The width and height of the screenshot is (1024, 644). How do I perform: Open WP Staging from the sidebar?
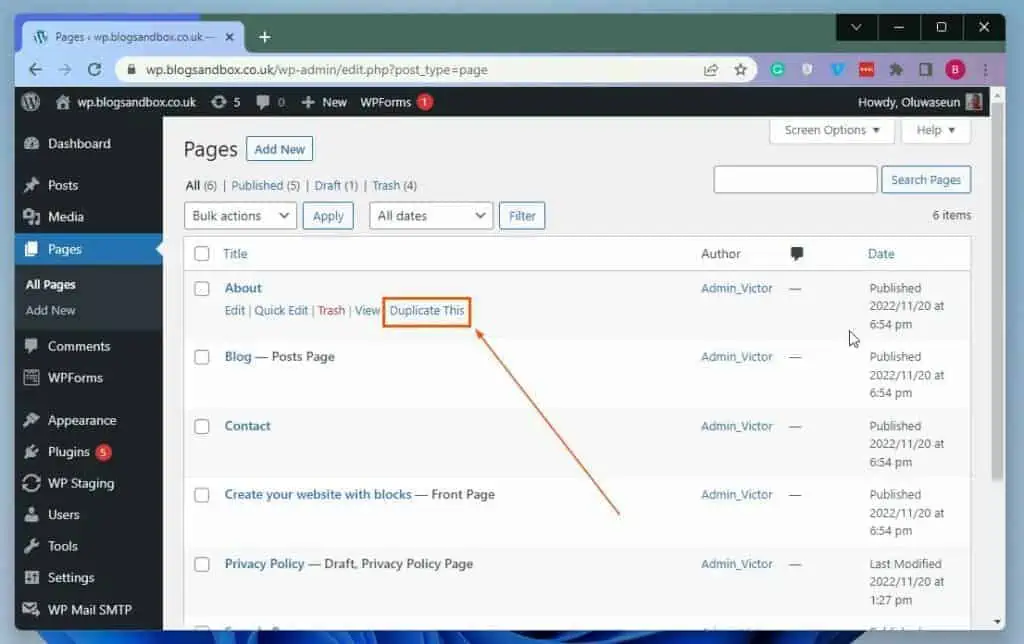click(78, 483)
